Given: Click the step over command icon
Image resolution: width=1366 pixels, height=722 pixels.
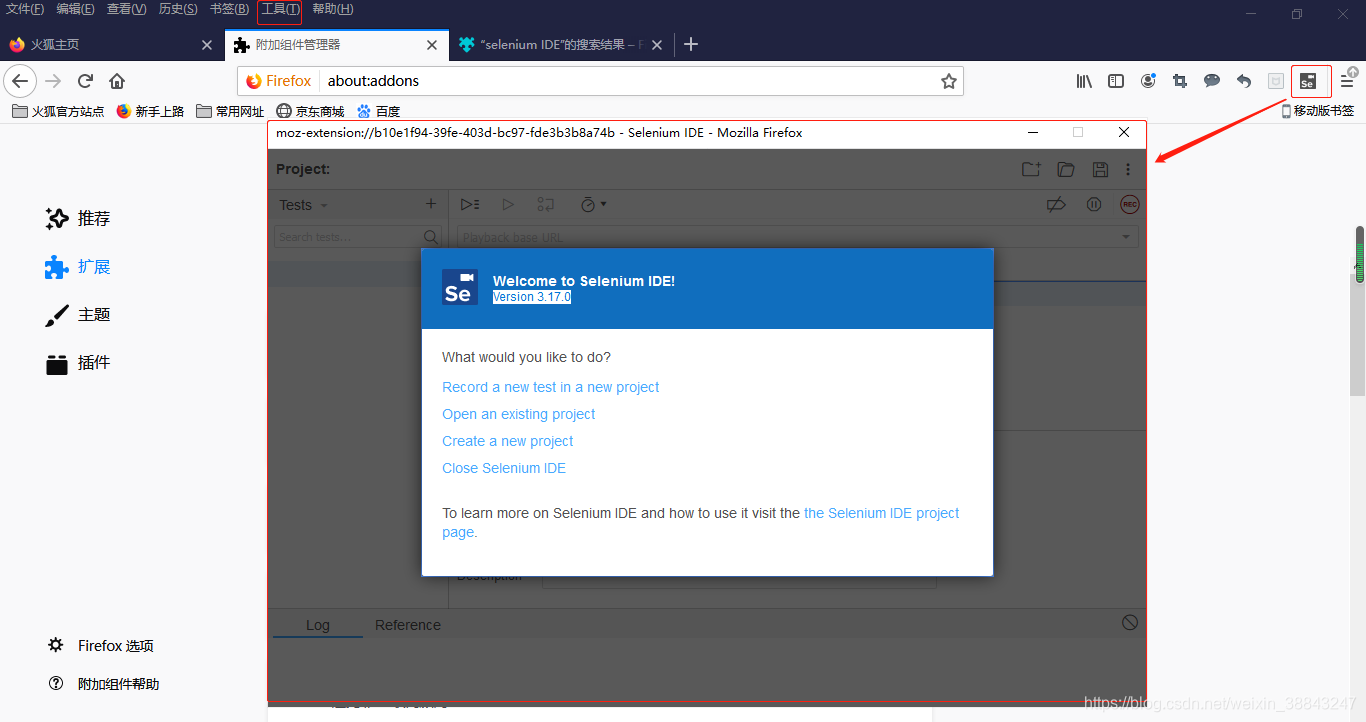Looking at the screenshot, I should (x=545, y=204).
